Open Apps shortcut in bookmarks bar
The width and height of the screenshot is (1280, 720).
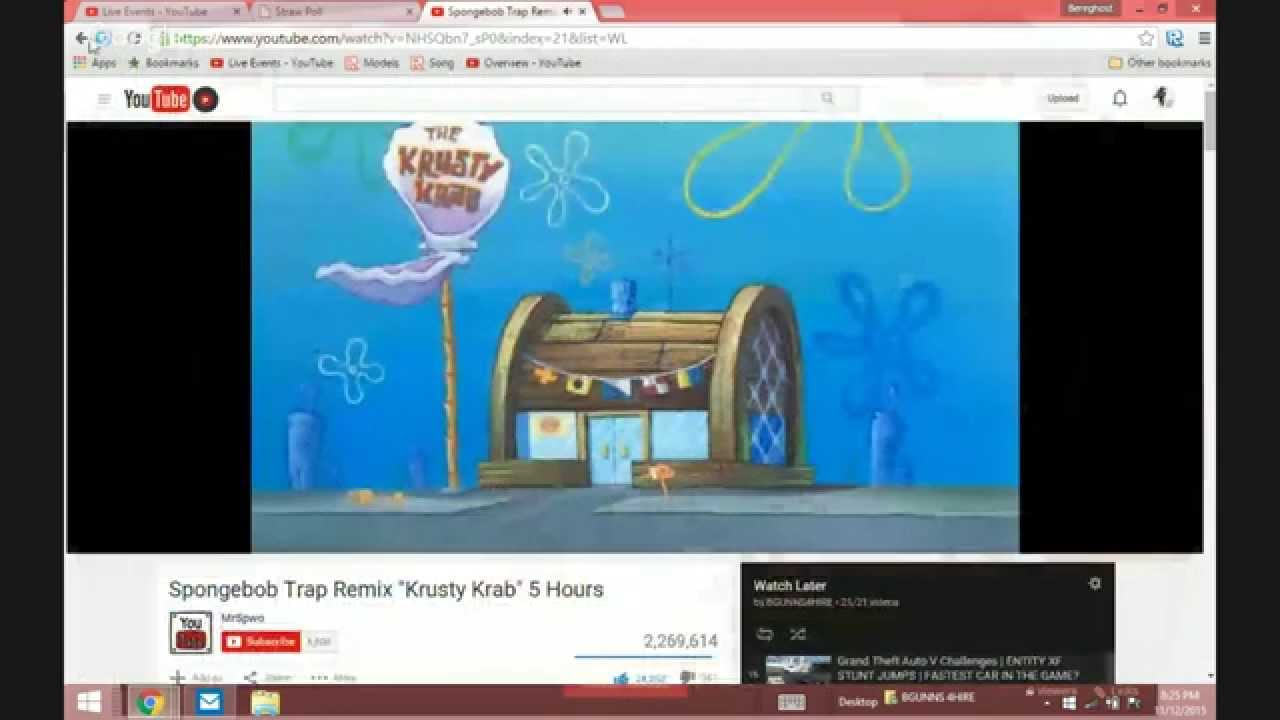[95, 62]
